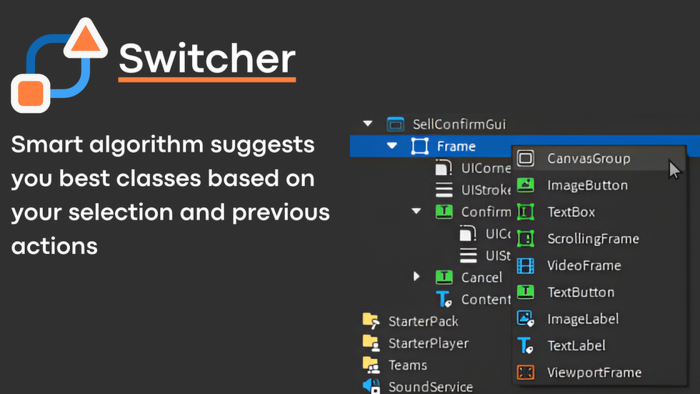
Task: Expand the Cancel tree node
Action: tap(417, 277)
